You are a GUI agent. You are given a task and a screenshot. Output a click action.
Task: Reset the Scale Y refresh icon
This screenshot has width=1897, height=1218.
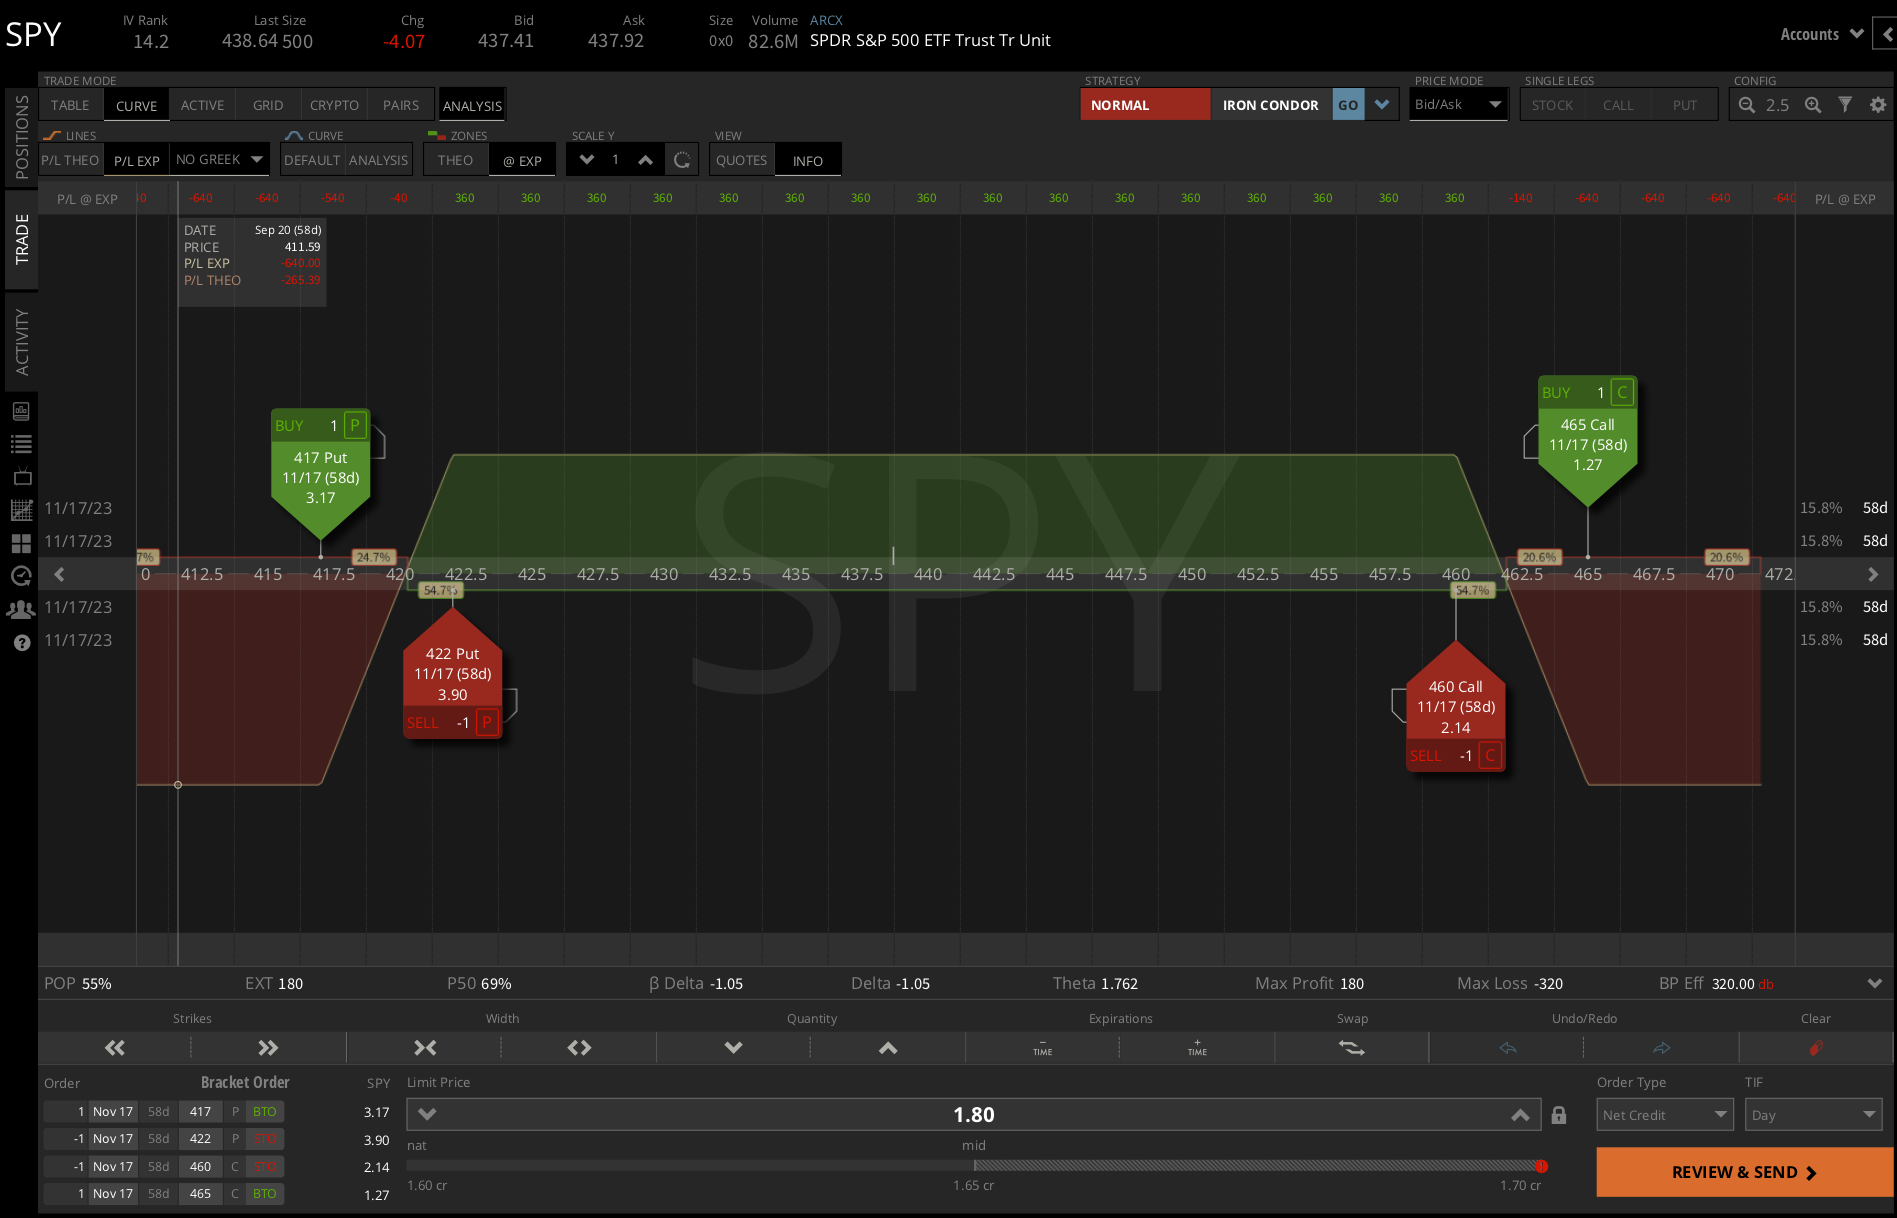(682, 160)
